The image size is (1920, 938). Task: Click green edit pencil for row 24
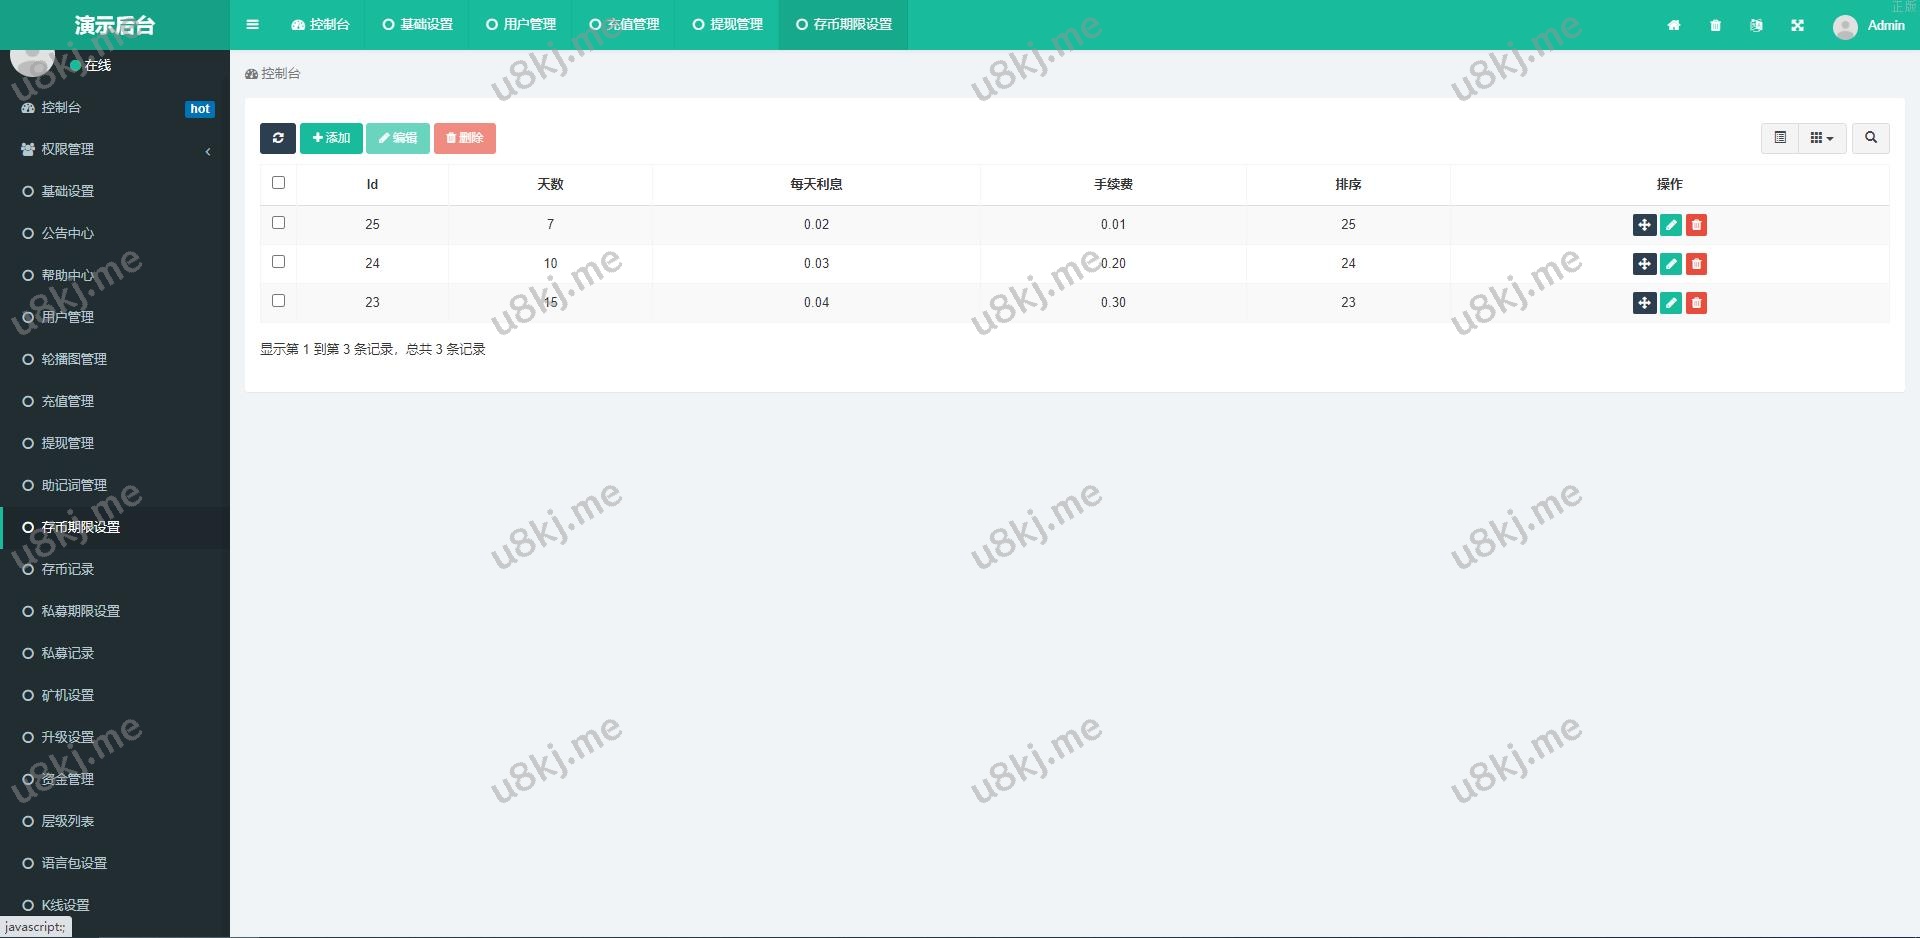tap(1670, 264)
